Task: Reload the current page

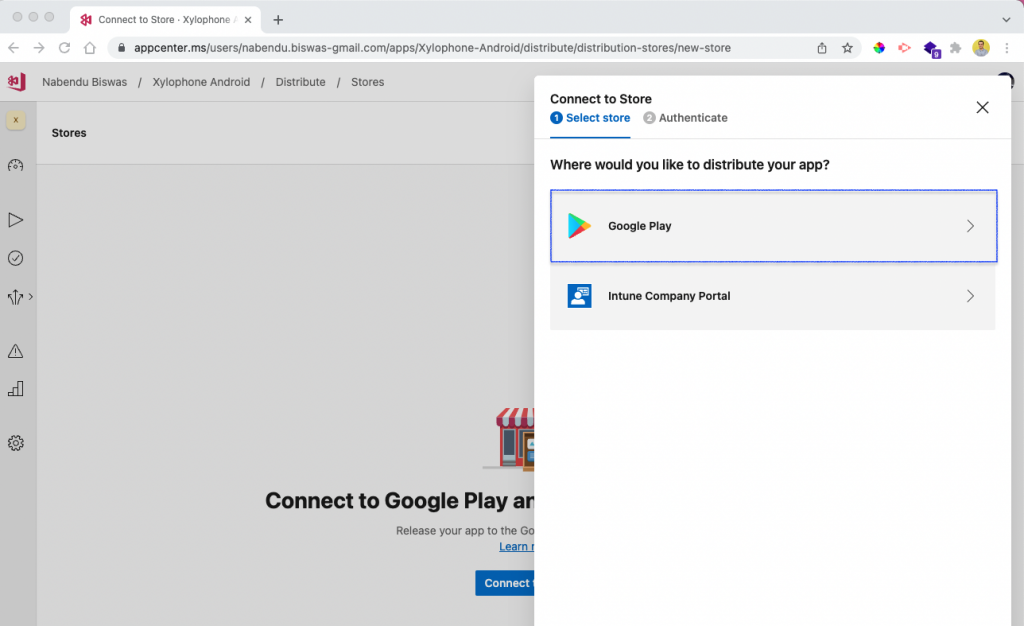Action: (x=65, y=48)
